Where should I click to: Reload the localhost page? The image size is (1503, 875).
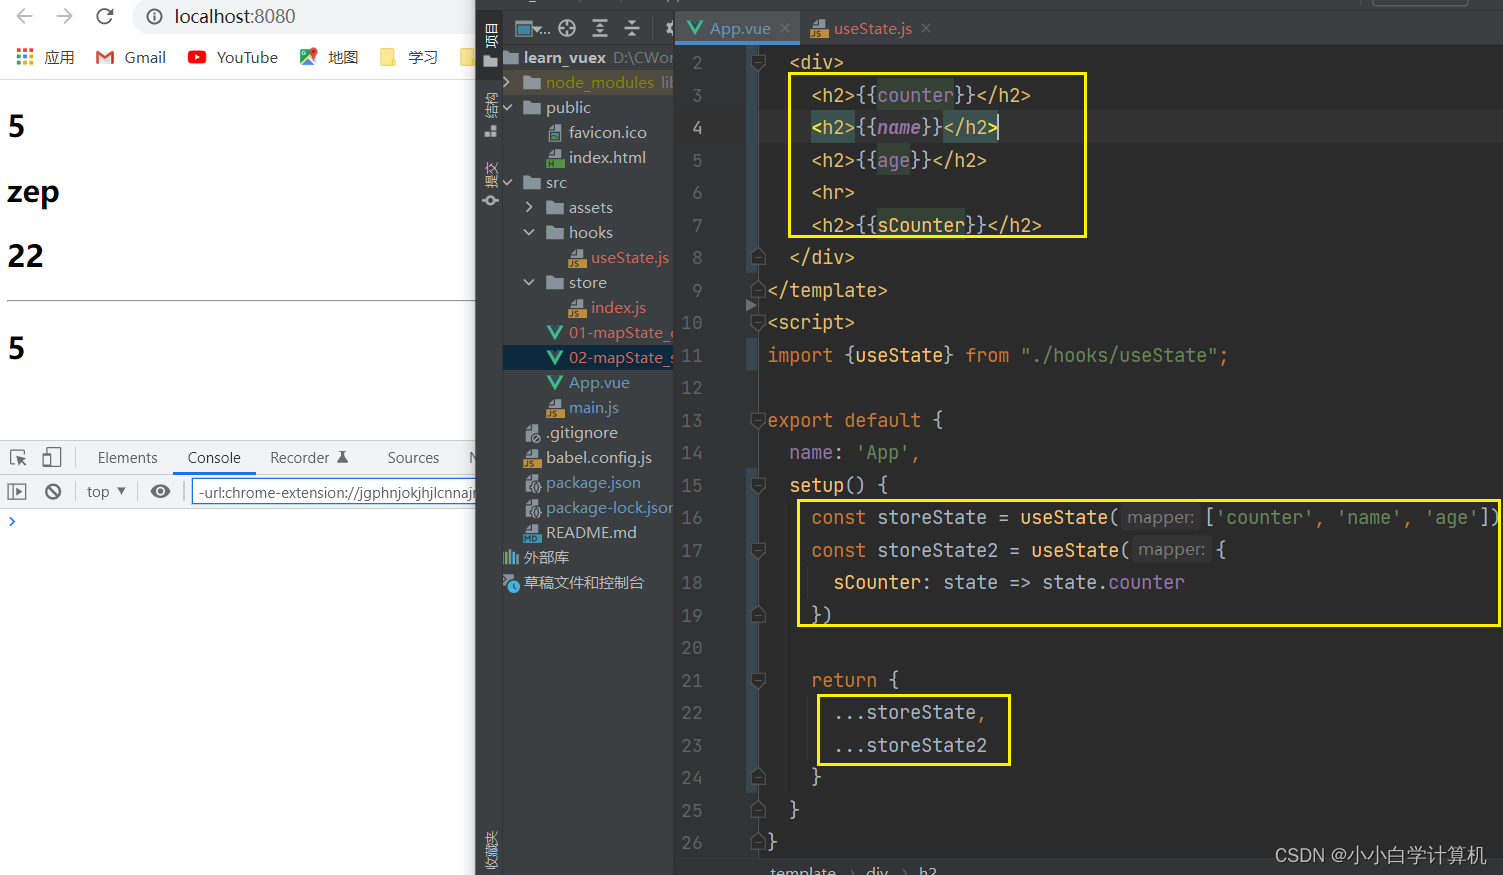click(105, 16)
